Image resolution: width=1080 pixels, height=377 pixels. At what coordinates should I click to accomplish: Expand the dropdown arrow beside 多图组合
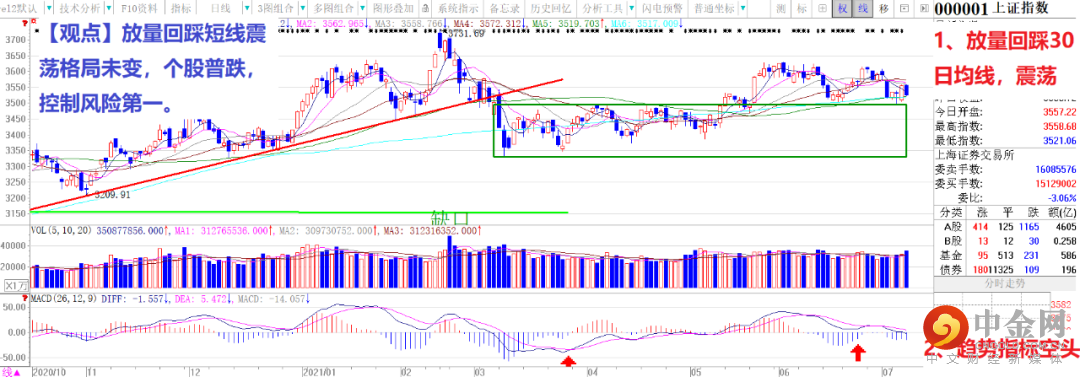pos(362,8)
